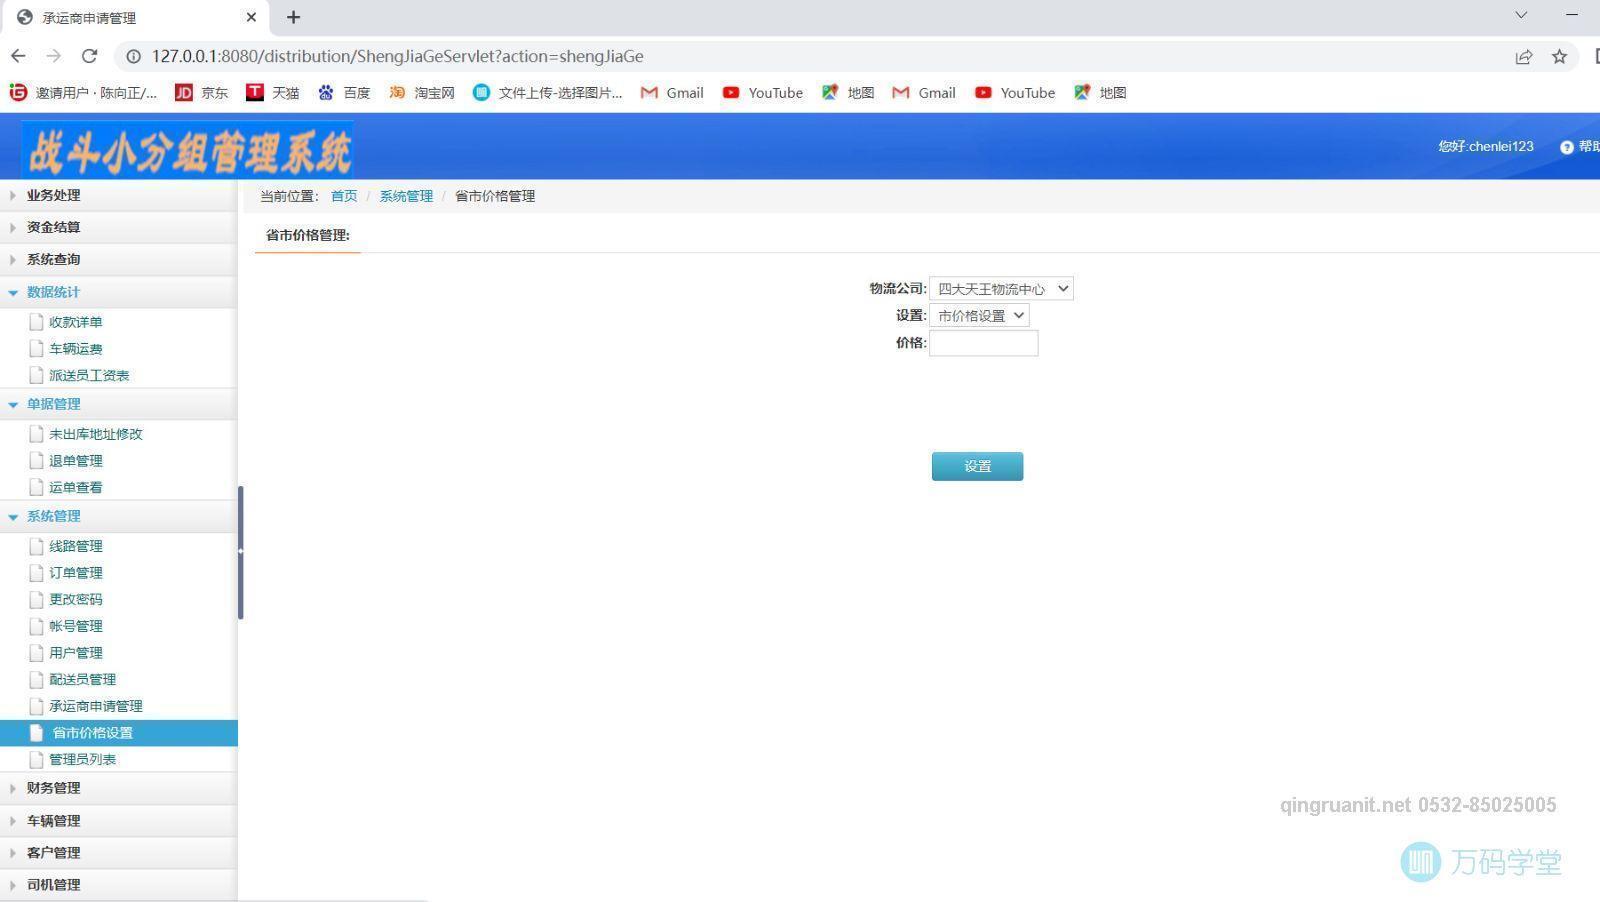Click the share page icon

[x=1524, y=57]
